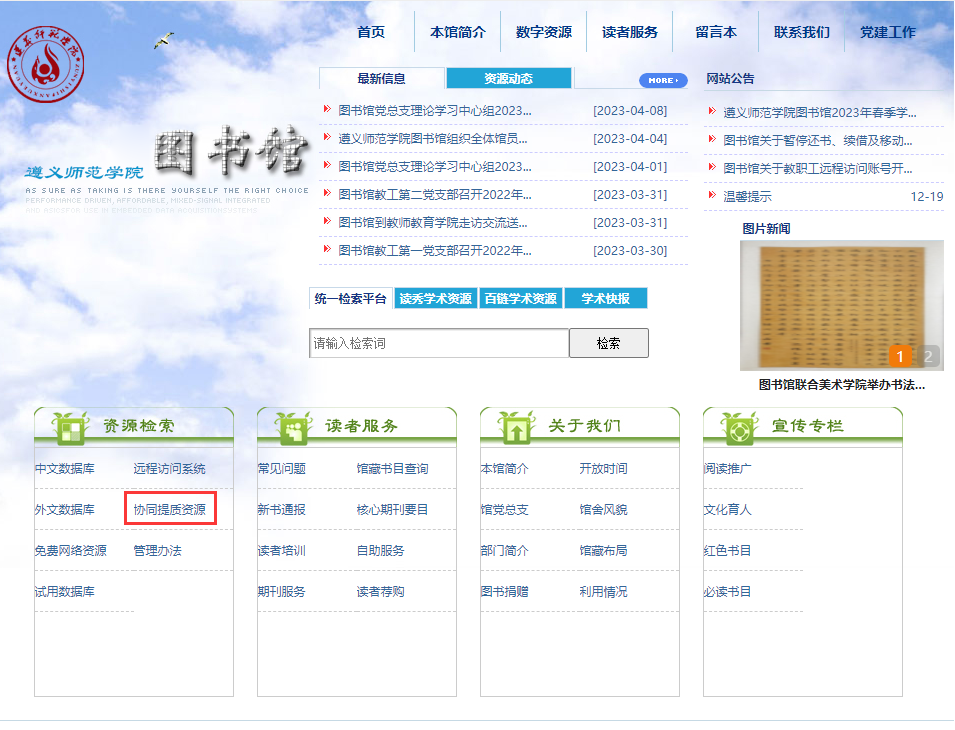Image resolution: width=955 pixels, height=730 pixels.
Task: Open the MORE button for latest news
Action: tap(662, 80)
